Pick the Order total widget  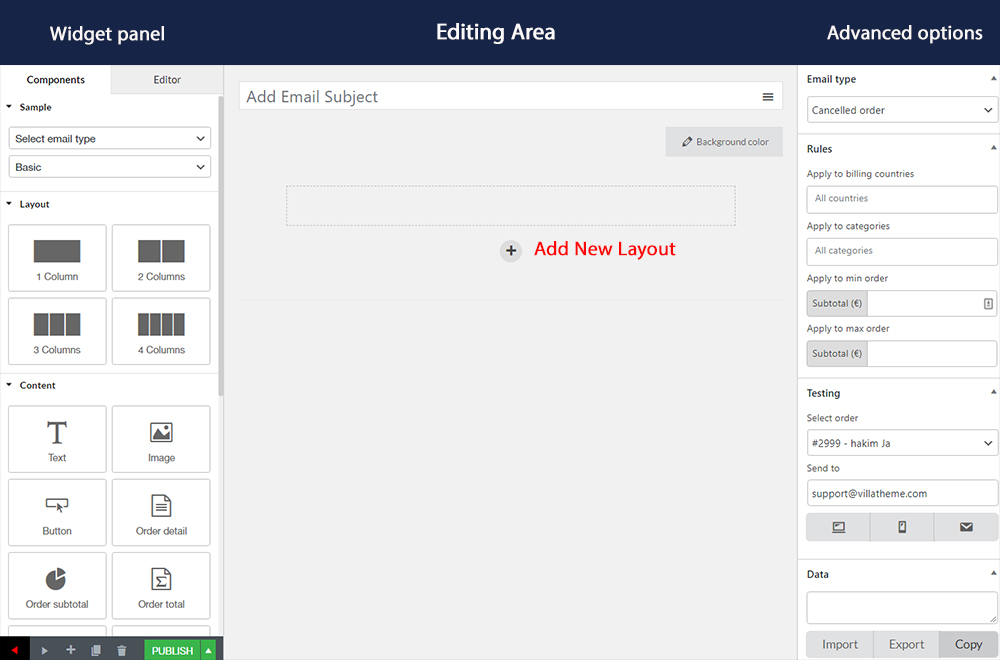(x=160, y=585)
